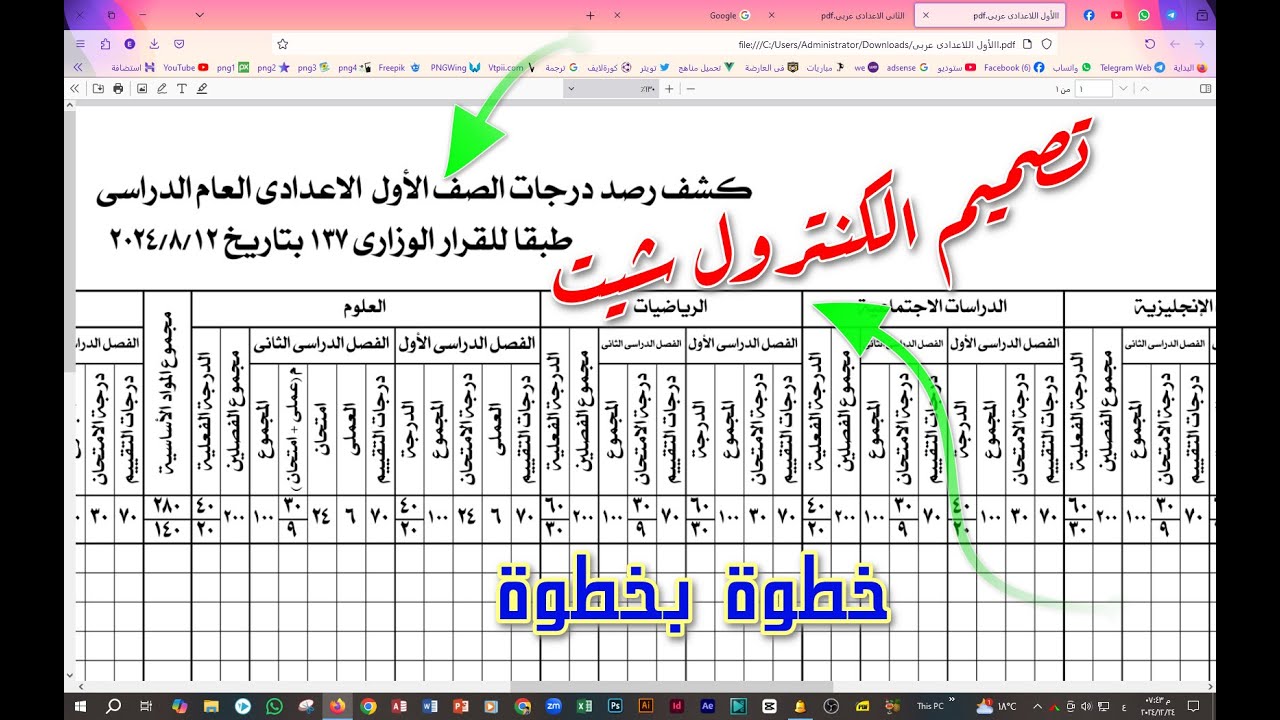Click the PDF page number input field
Screen dimensions: 1280x720
[x=1093, y=89]
